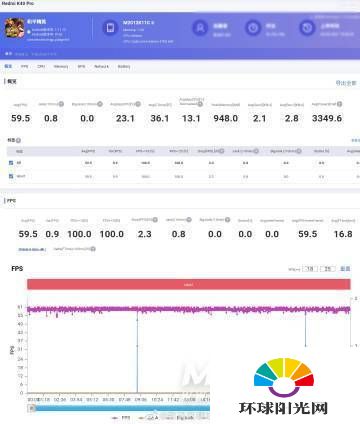Click the FPS threshold field showing 18

310,269
